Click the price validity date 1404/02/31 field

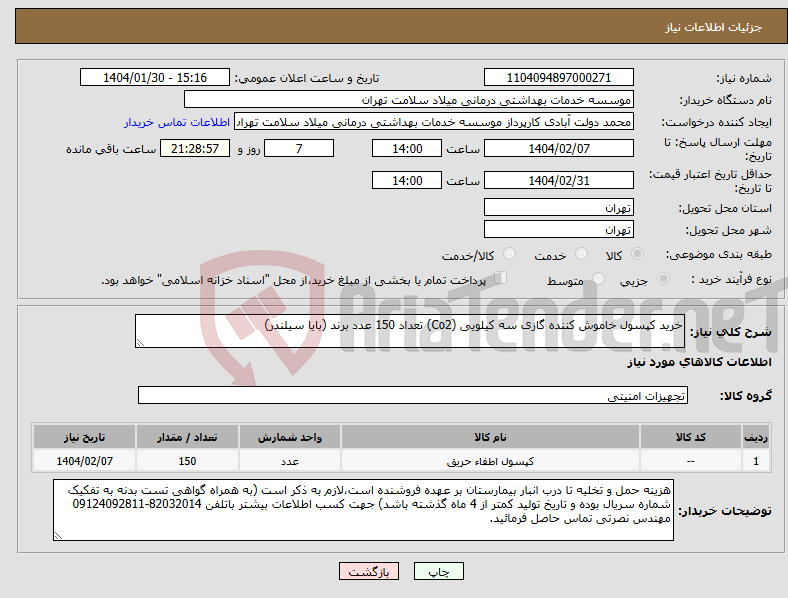click(x=558, y=180)
